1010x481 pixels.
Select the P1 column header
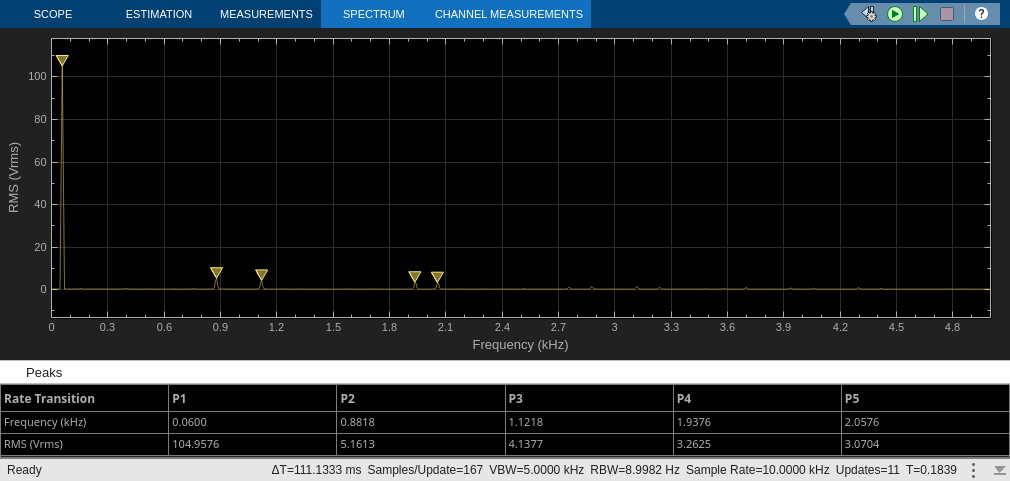tap(252, 398)
